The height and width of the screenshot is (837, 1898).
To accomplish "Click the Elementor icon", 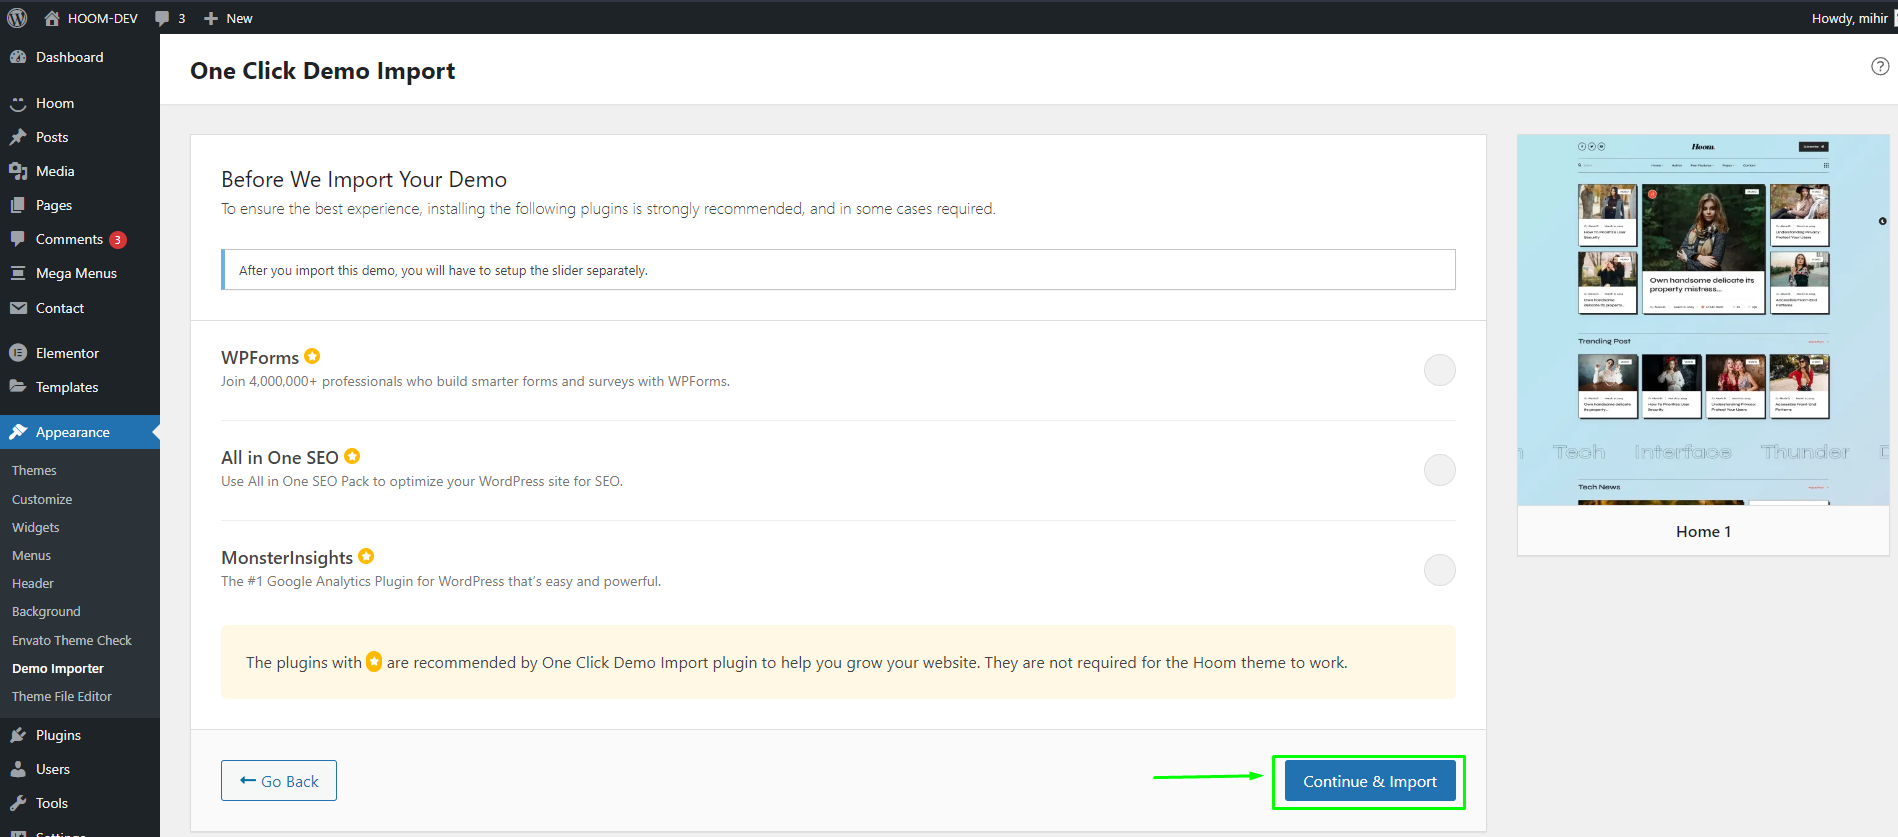I will 18,353.
